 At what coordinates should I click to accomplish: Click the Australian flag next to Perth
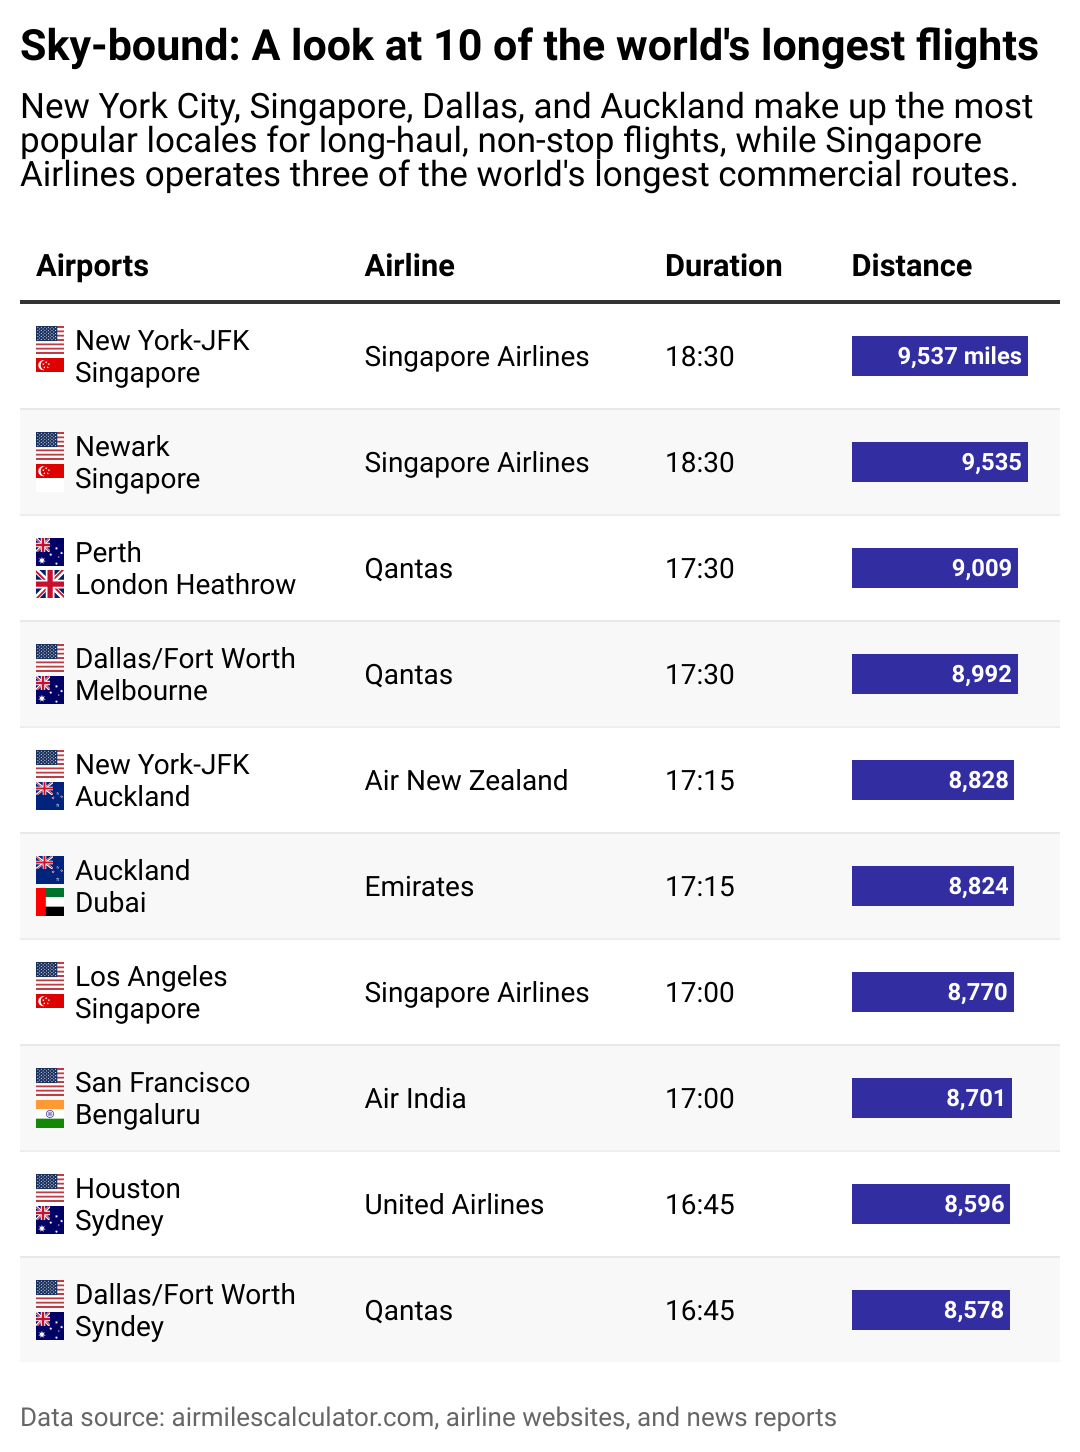50,552
